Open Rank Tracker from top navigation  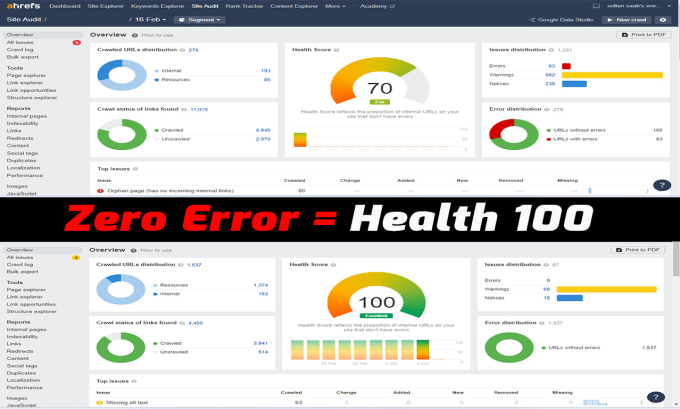(244, 6)
